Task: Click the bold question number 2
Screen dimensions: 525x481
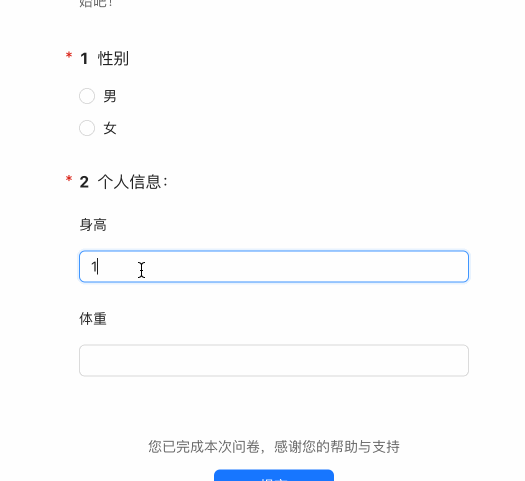Action: point(84,182)
